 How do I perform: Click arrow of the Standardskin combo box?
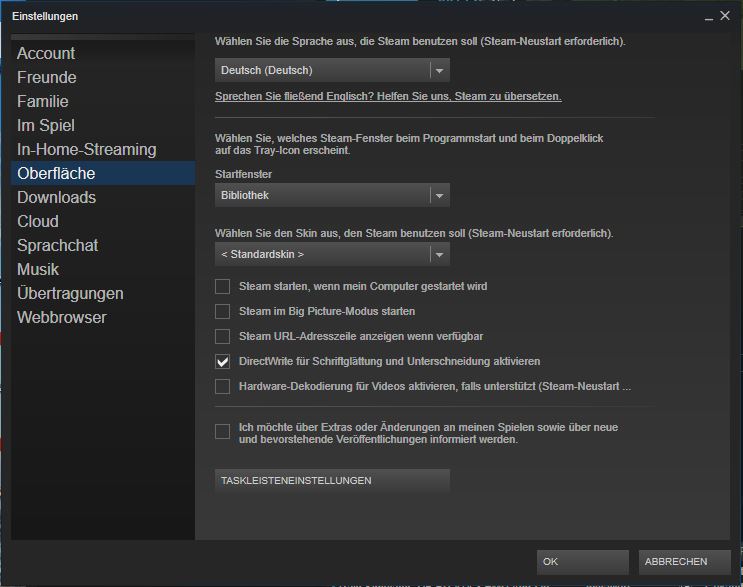tap(439, 254)
